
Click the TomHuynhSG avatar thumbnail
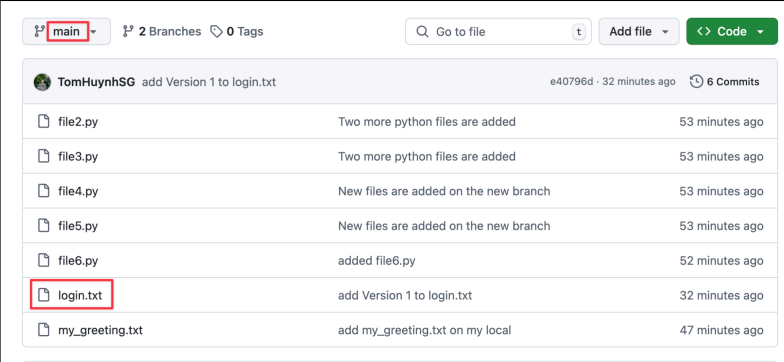[x=42, y=82]
